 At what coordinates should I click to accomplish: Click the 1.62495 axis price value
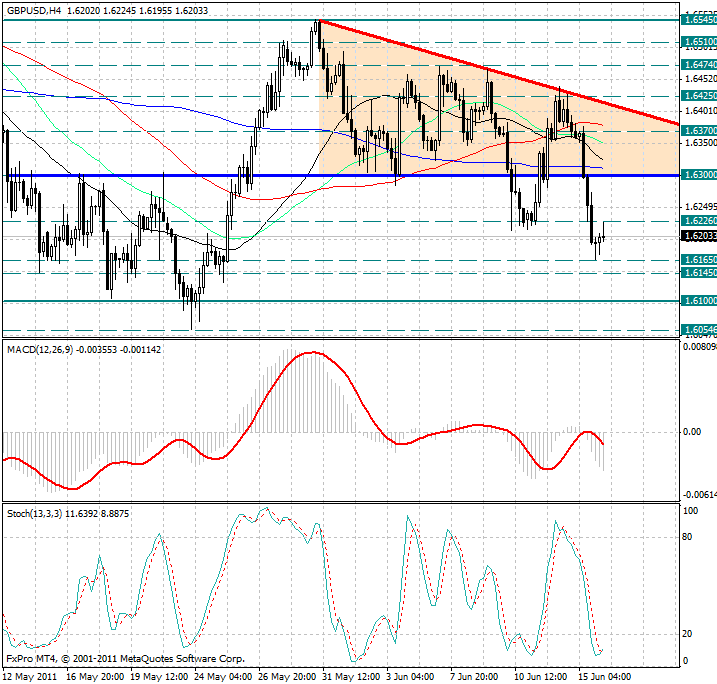click(x=701, y=207)
